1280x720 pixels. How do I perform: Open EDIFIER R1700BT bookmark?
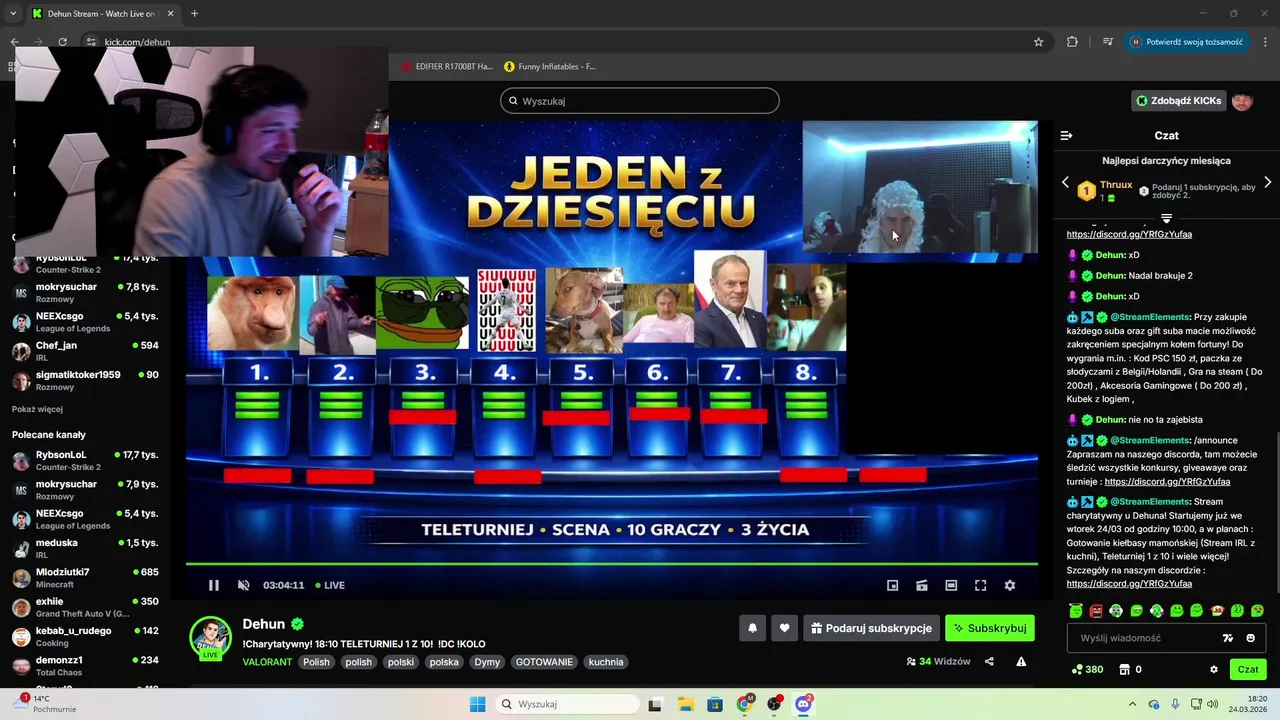(447, 66)
